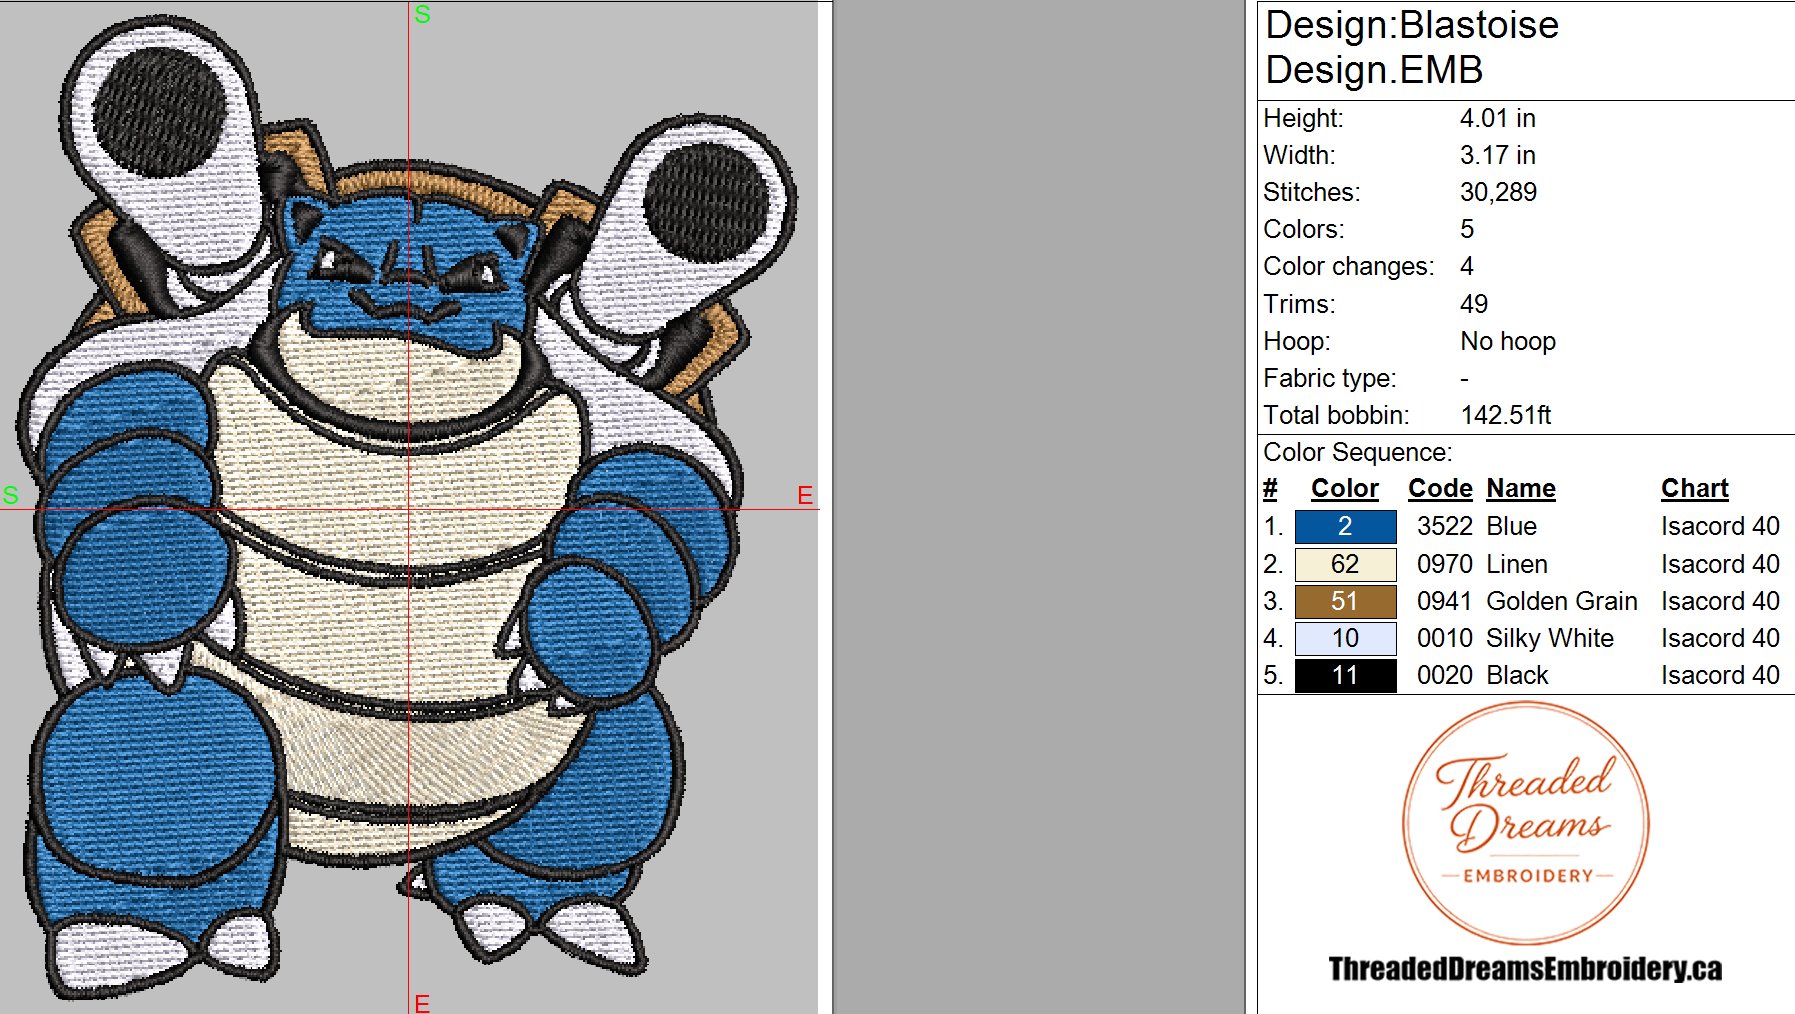Click thread code 3522
Viewport: 1795px width, 1014px height.
coord(1445,526)
